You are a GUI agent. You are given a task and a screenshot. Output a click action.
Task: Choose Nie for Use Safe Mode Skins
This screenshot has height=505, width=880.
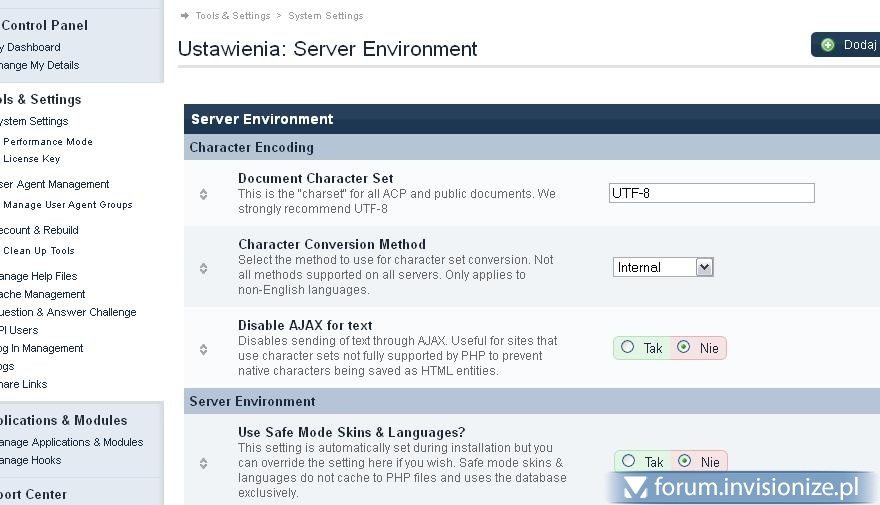[684, 461]
